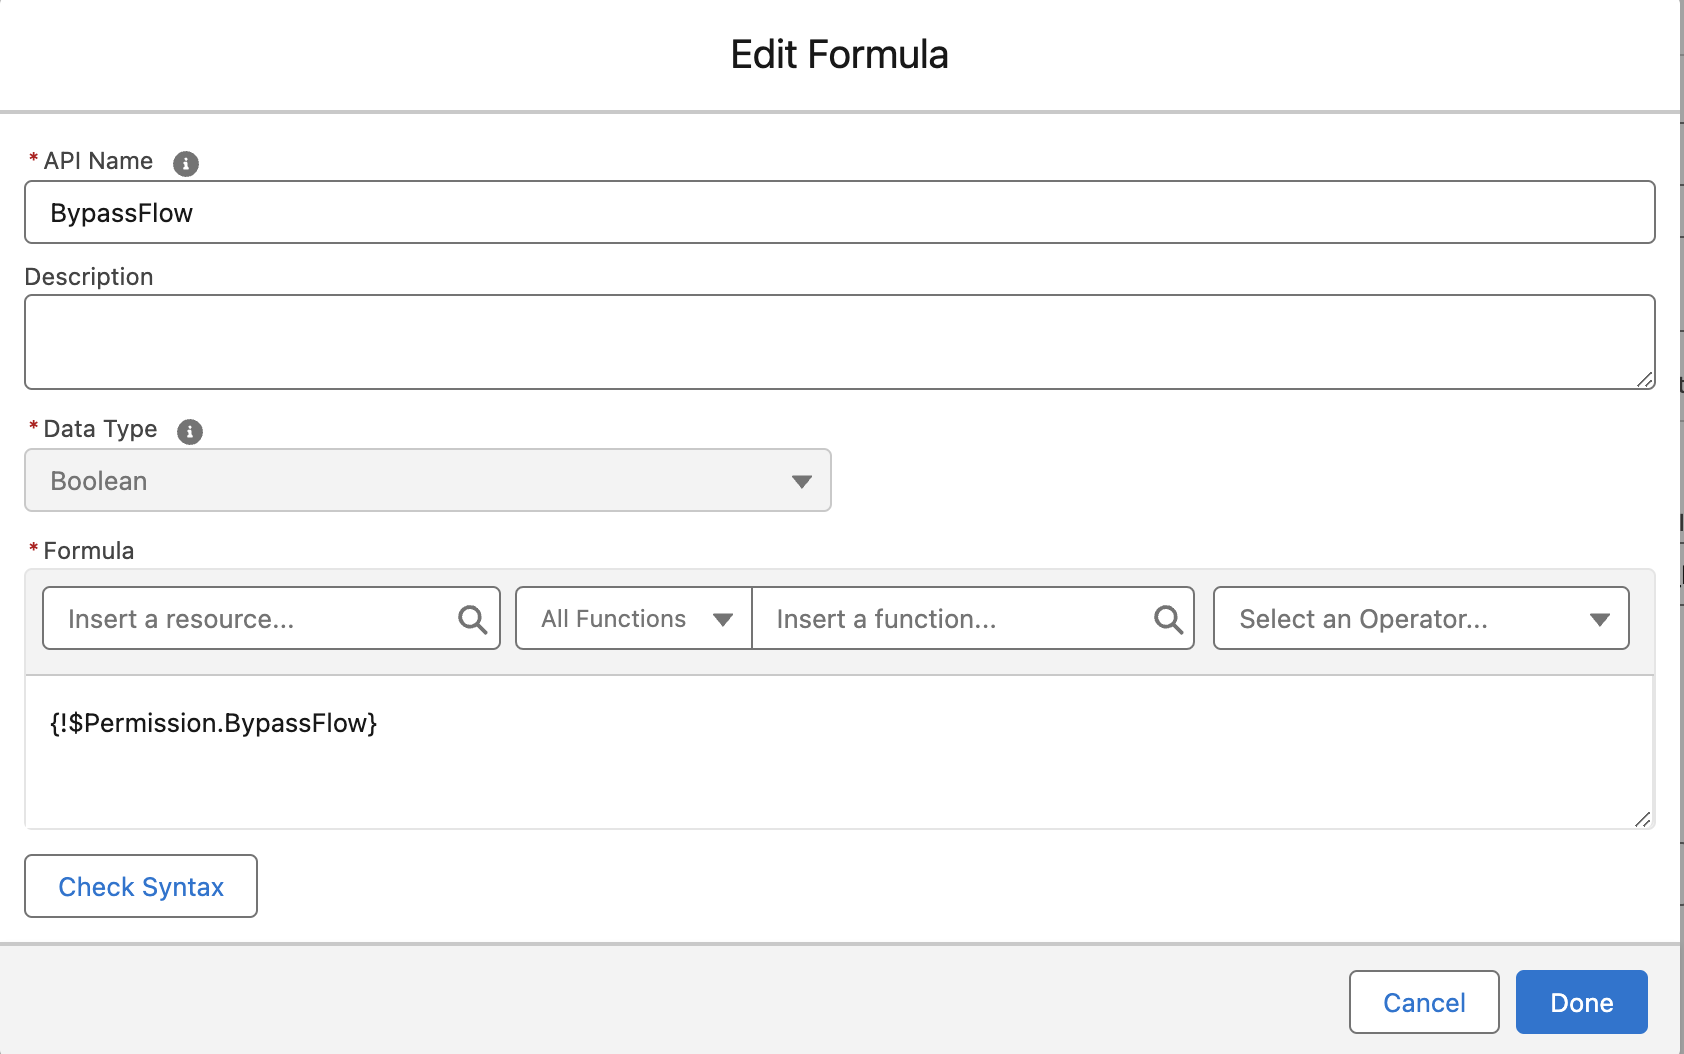The height and width of the screenshot is (1054, 1684).
Task: Click the Data Type dropdown arrow
Action: pyautogui.click(x=801, y=482)
